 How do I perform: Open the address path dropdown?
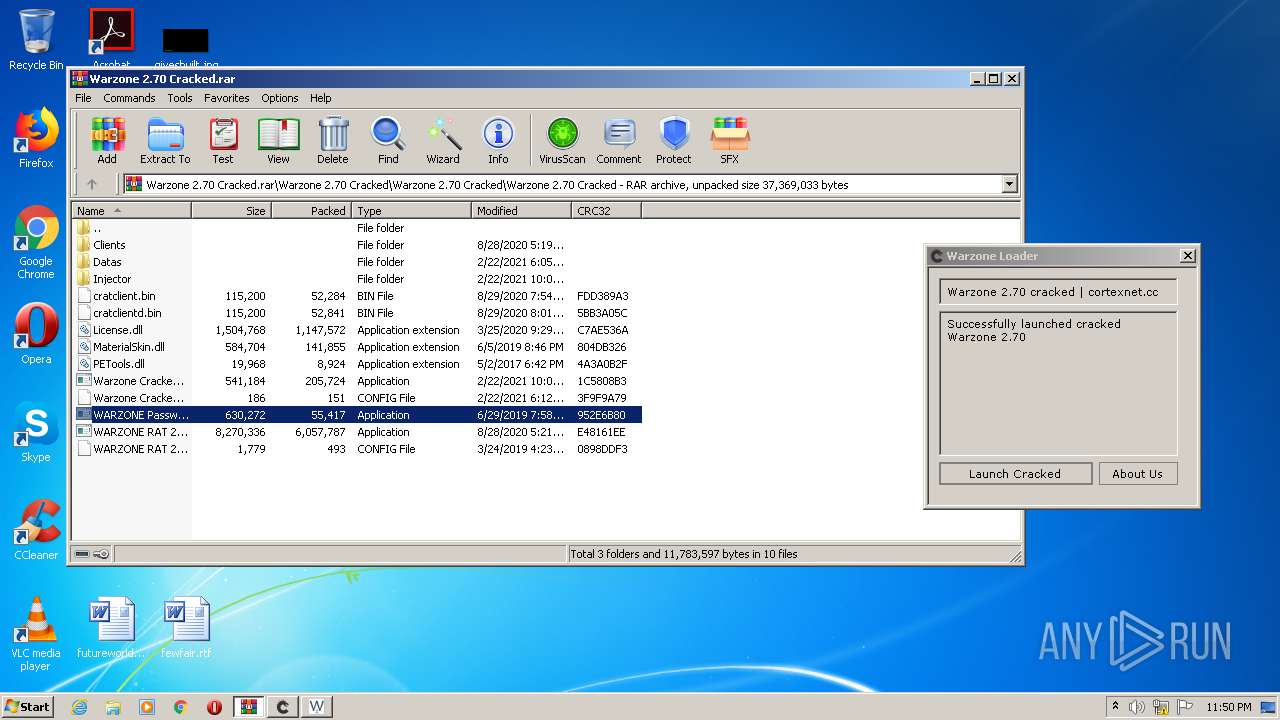tap(1009, 184)
